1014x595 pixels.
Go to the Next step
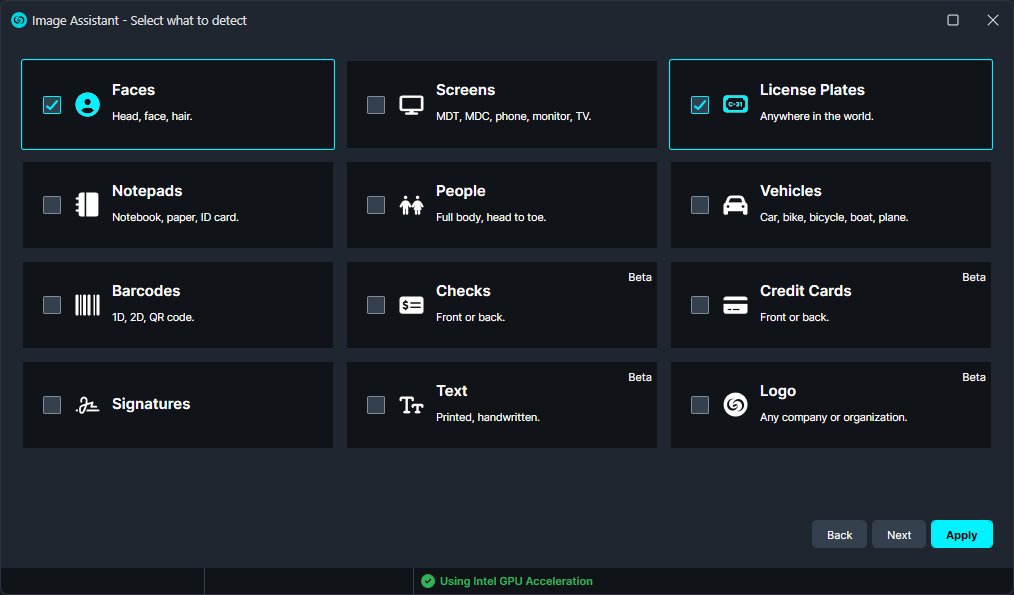pos(898,535)
